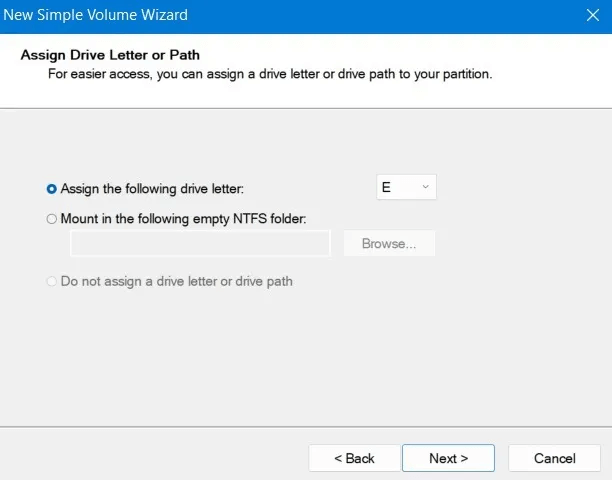Screen dimensions: 612x480
Task: Click the 'Assign Drive Letter or Path' heading
Action: click(110, 55)
